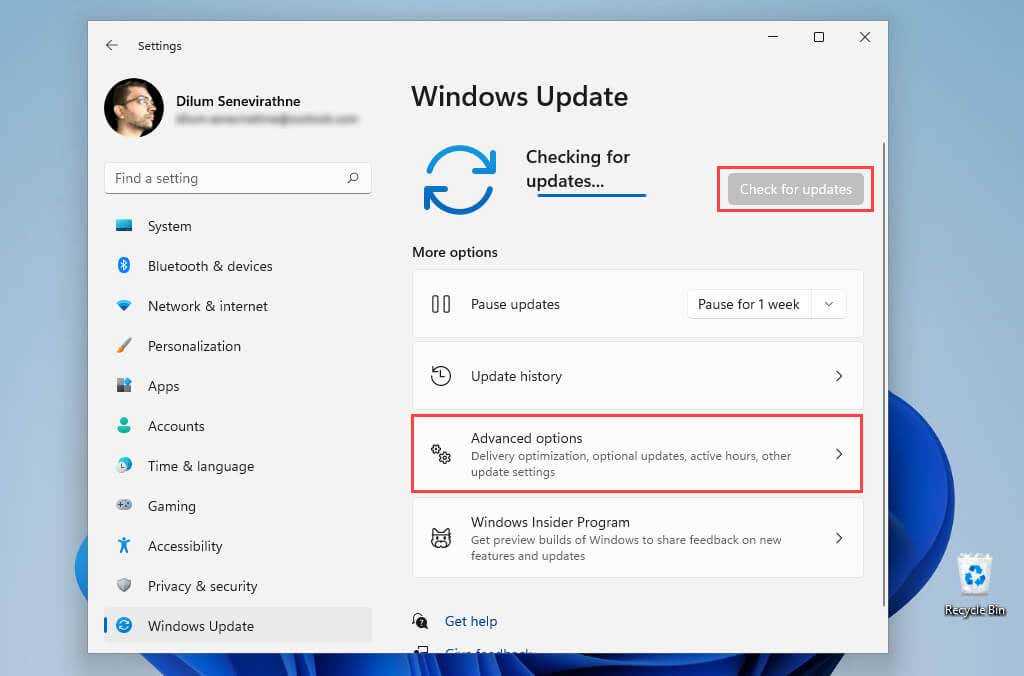Open Privacy & security settings
Screen dimensions: 1024x676
238,586
